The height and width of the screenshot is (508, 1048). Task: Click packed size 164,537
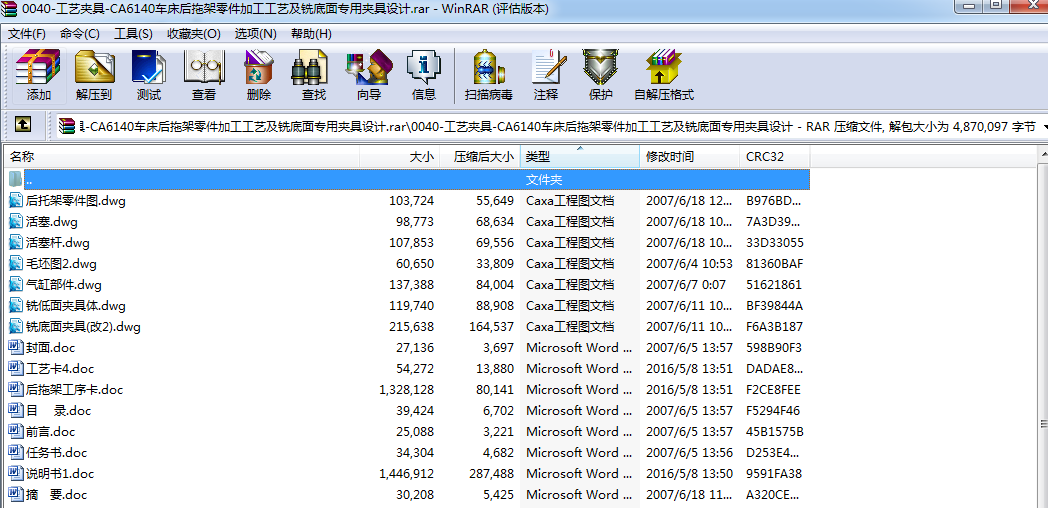click(491, 327)
